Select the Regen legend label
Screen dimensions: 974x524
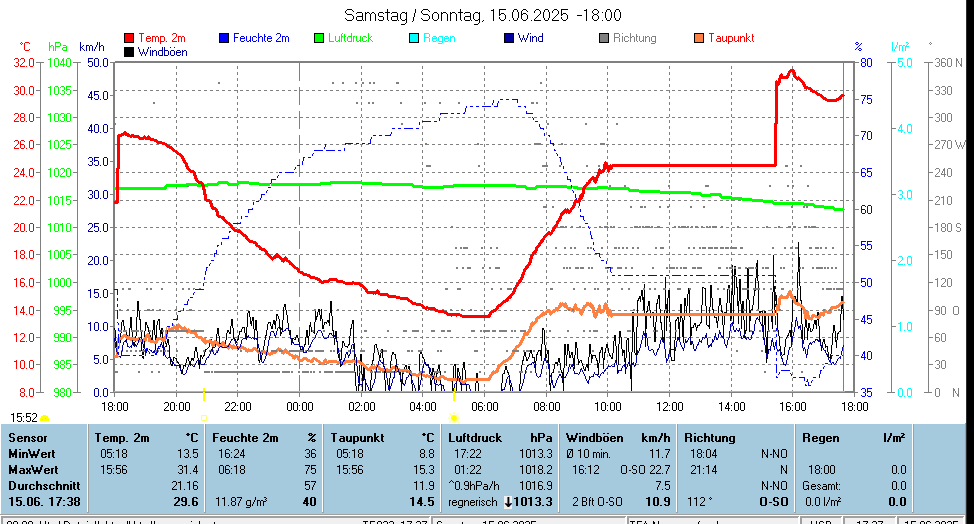pyautogui.click(x=439, y=38)
